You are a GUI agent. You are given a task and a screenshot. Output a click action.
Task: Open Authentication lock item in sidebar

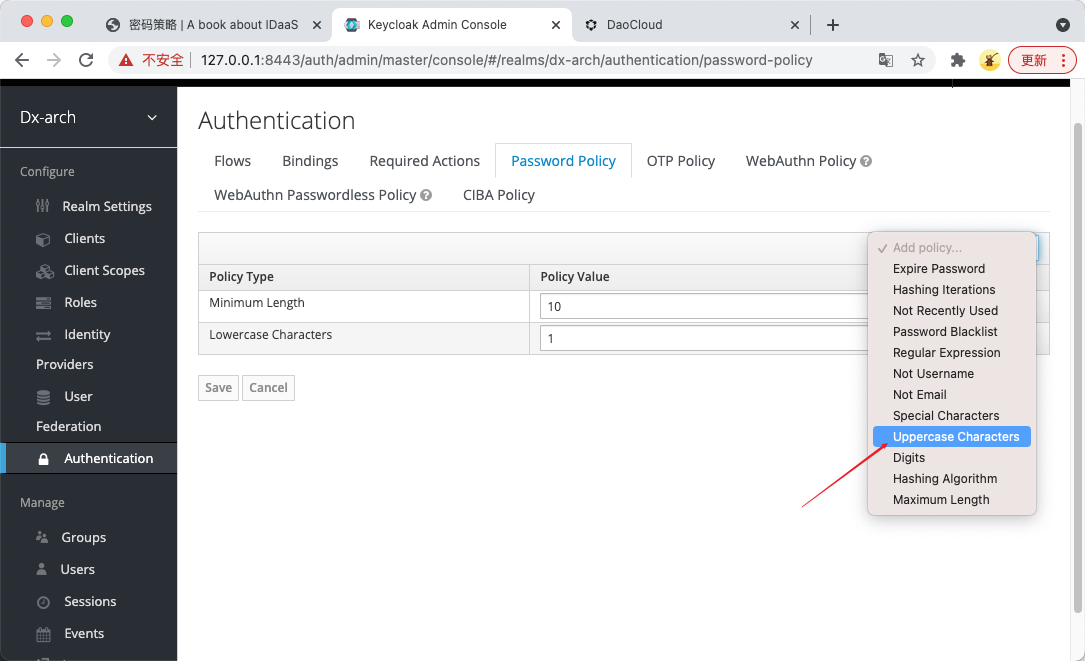click(x=91, y=458)
